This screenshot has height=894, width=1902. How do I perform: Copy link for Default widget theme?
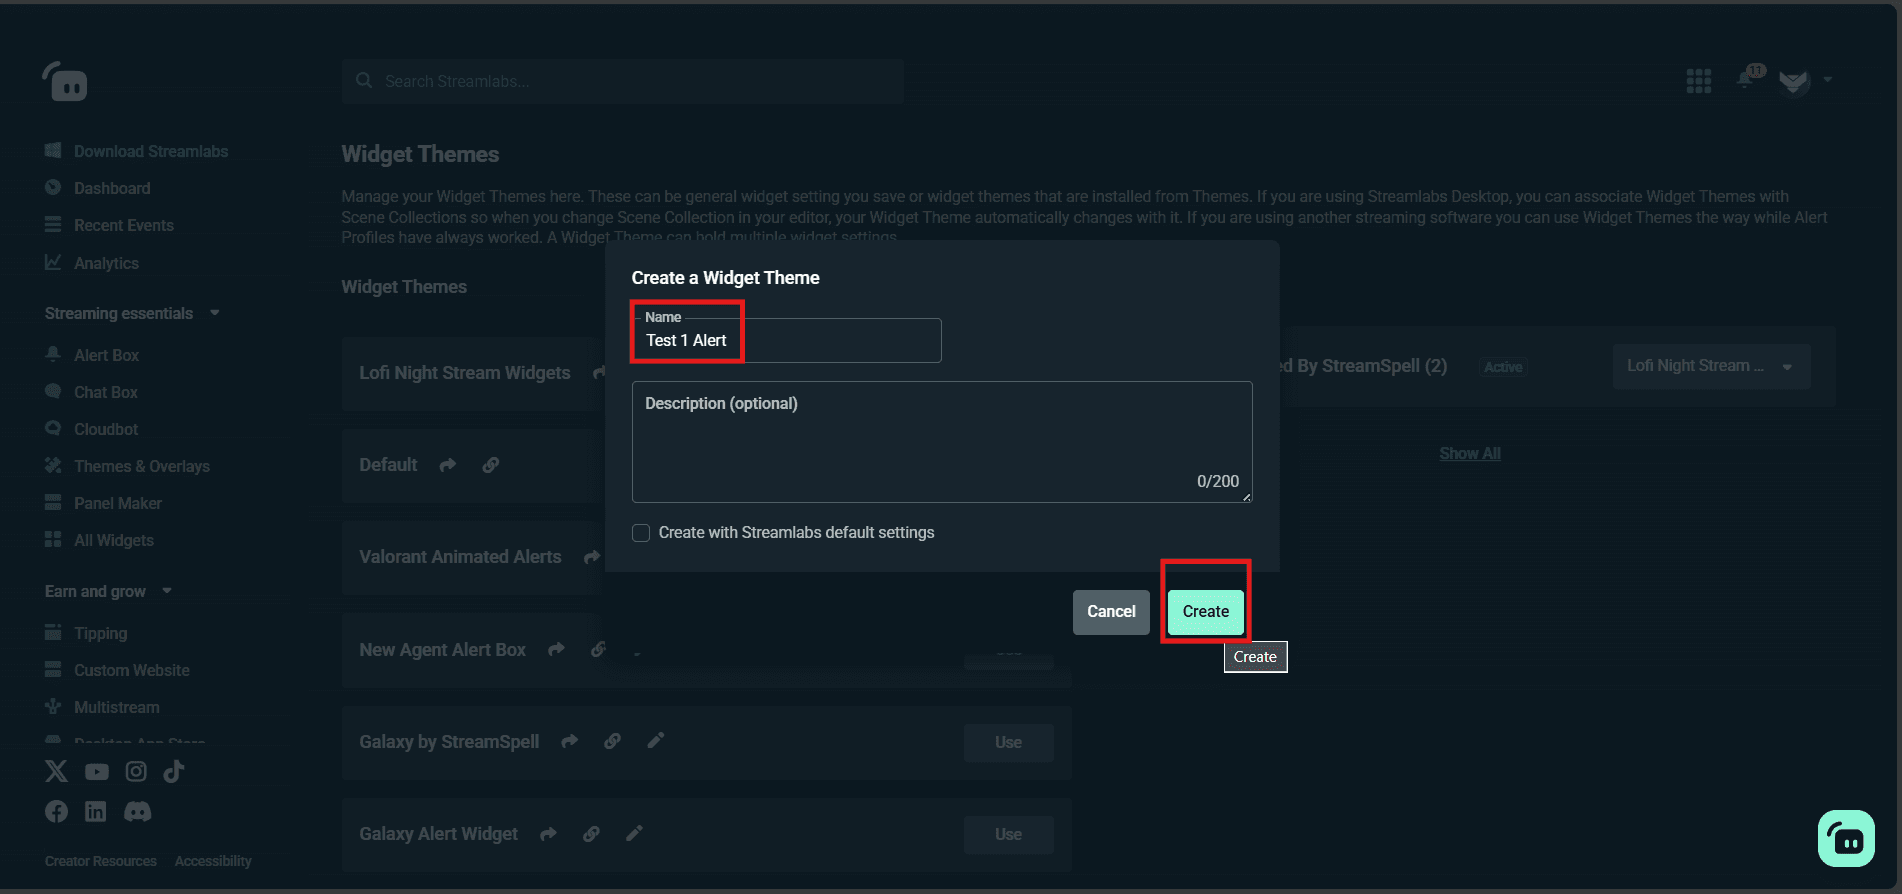pos(491,465)
